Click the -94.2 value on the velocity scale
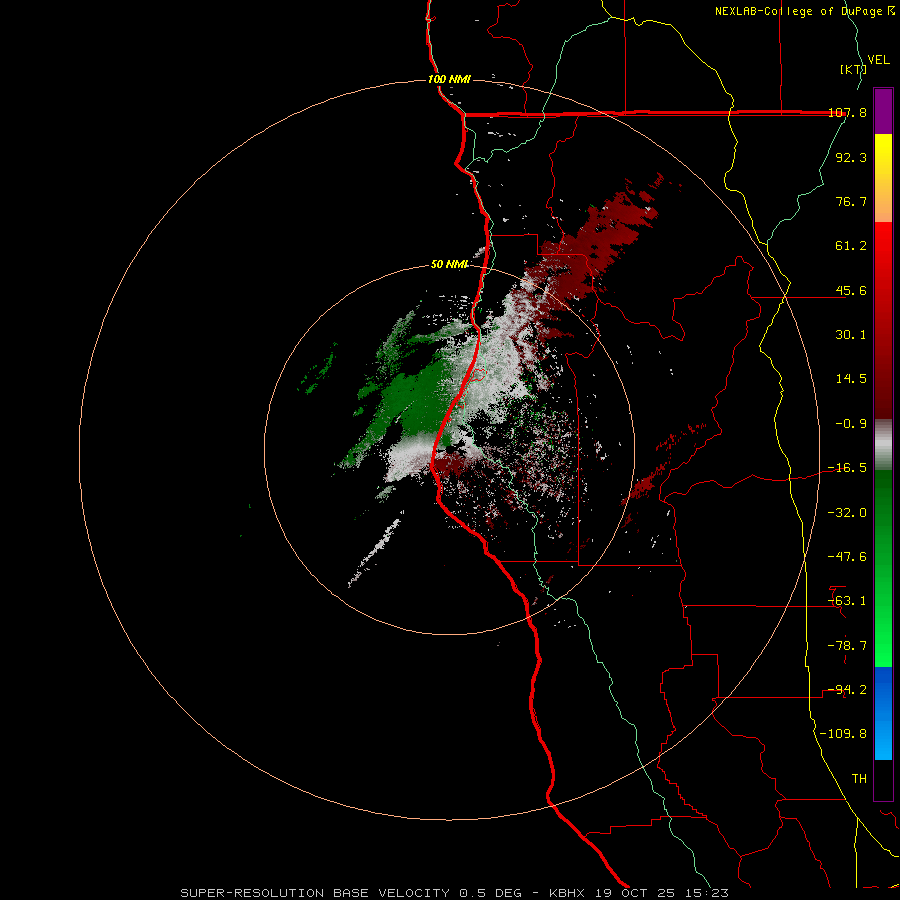The width and height of the screenshot is (900, 900). (x=848, y=690)
